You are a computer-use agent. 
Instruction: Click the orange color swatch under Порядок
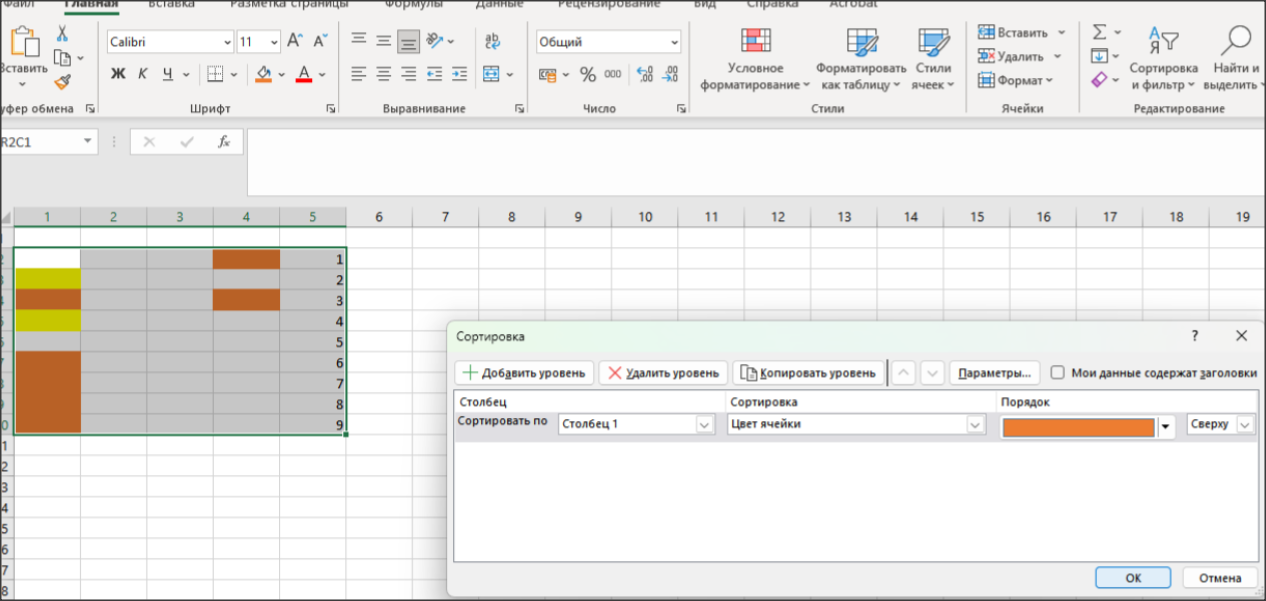[1078, 427]
